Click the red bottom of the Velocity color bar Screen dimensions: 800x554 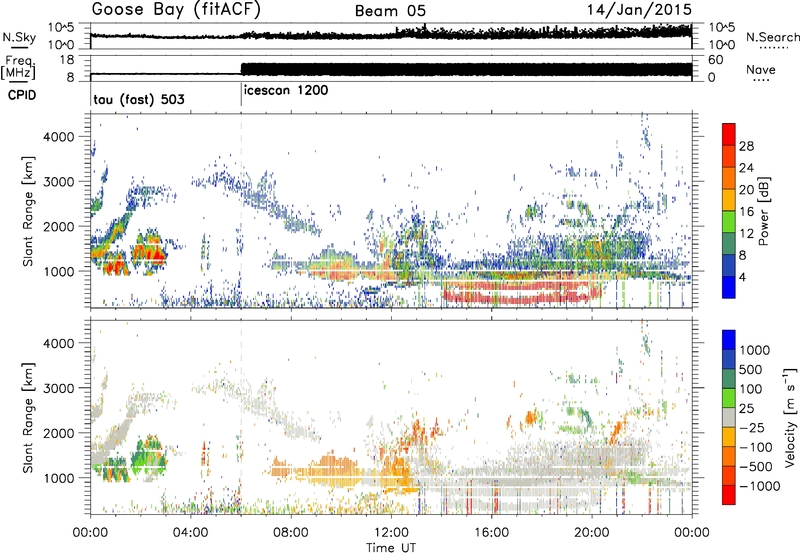(x=729, y=495)
